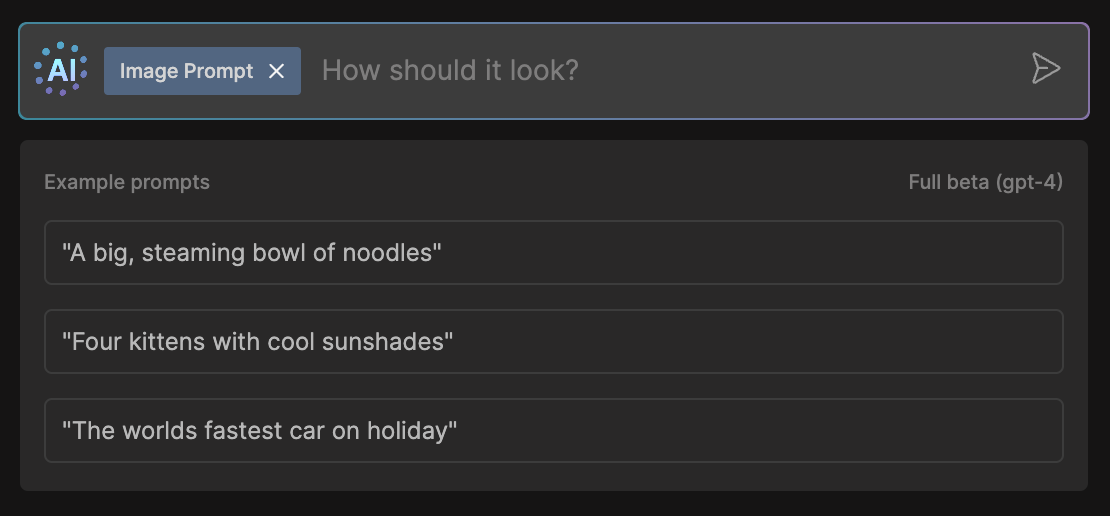Viewport: 1110px width, 516px height.
Task: Select the noodles suggestion row
Action: pos(553,253)
